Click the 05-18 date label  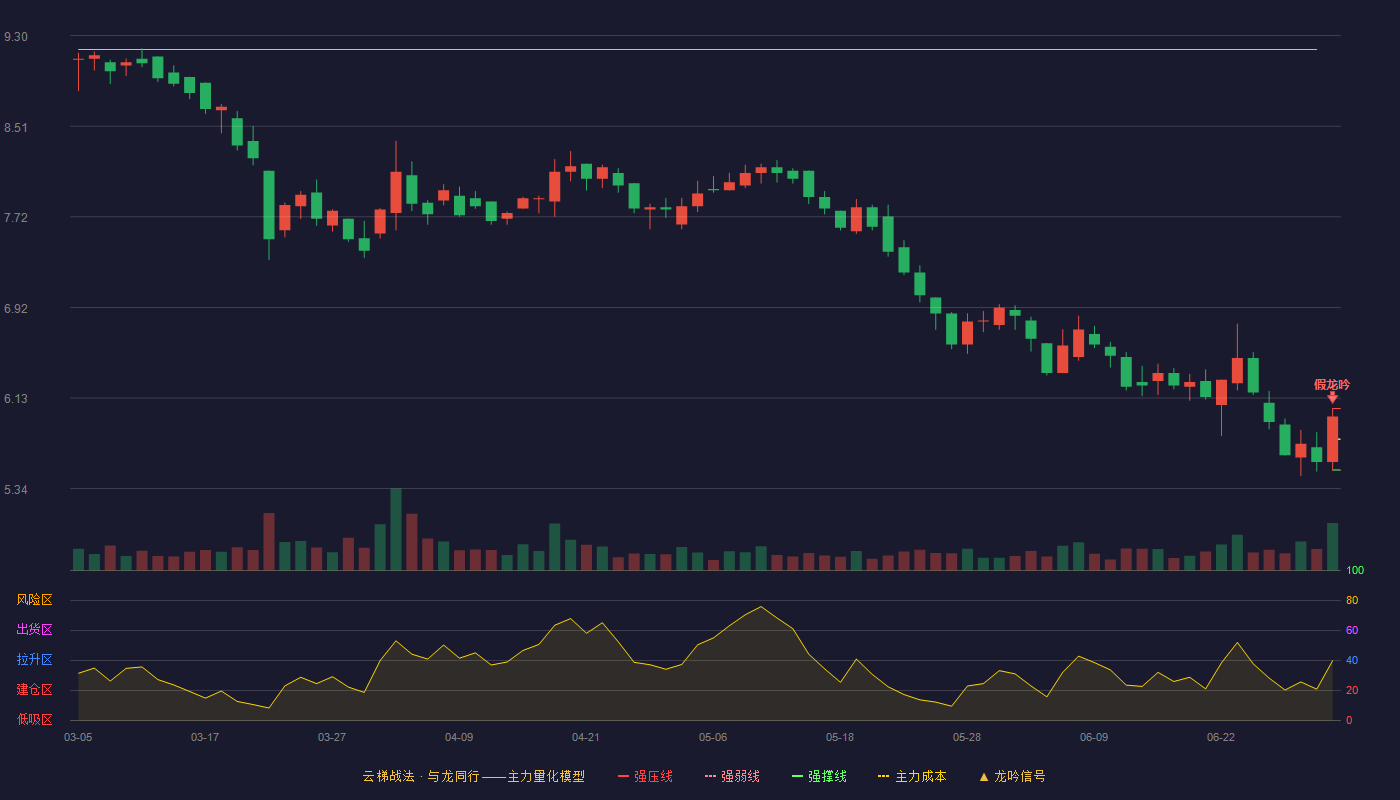click(x=840, y=737)
